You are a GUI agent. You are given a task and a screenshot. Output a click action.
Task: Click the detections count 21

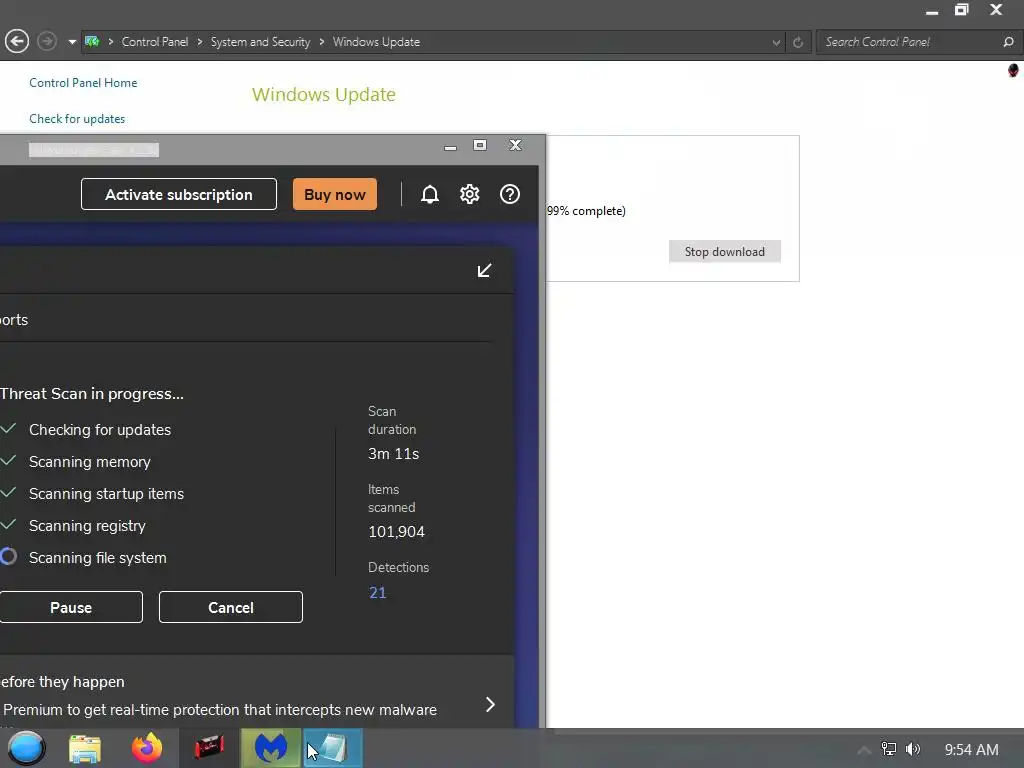[377, 593]
